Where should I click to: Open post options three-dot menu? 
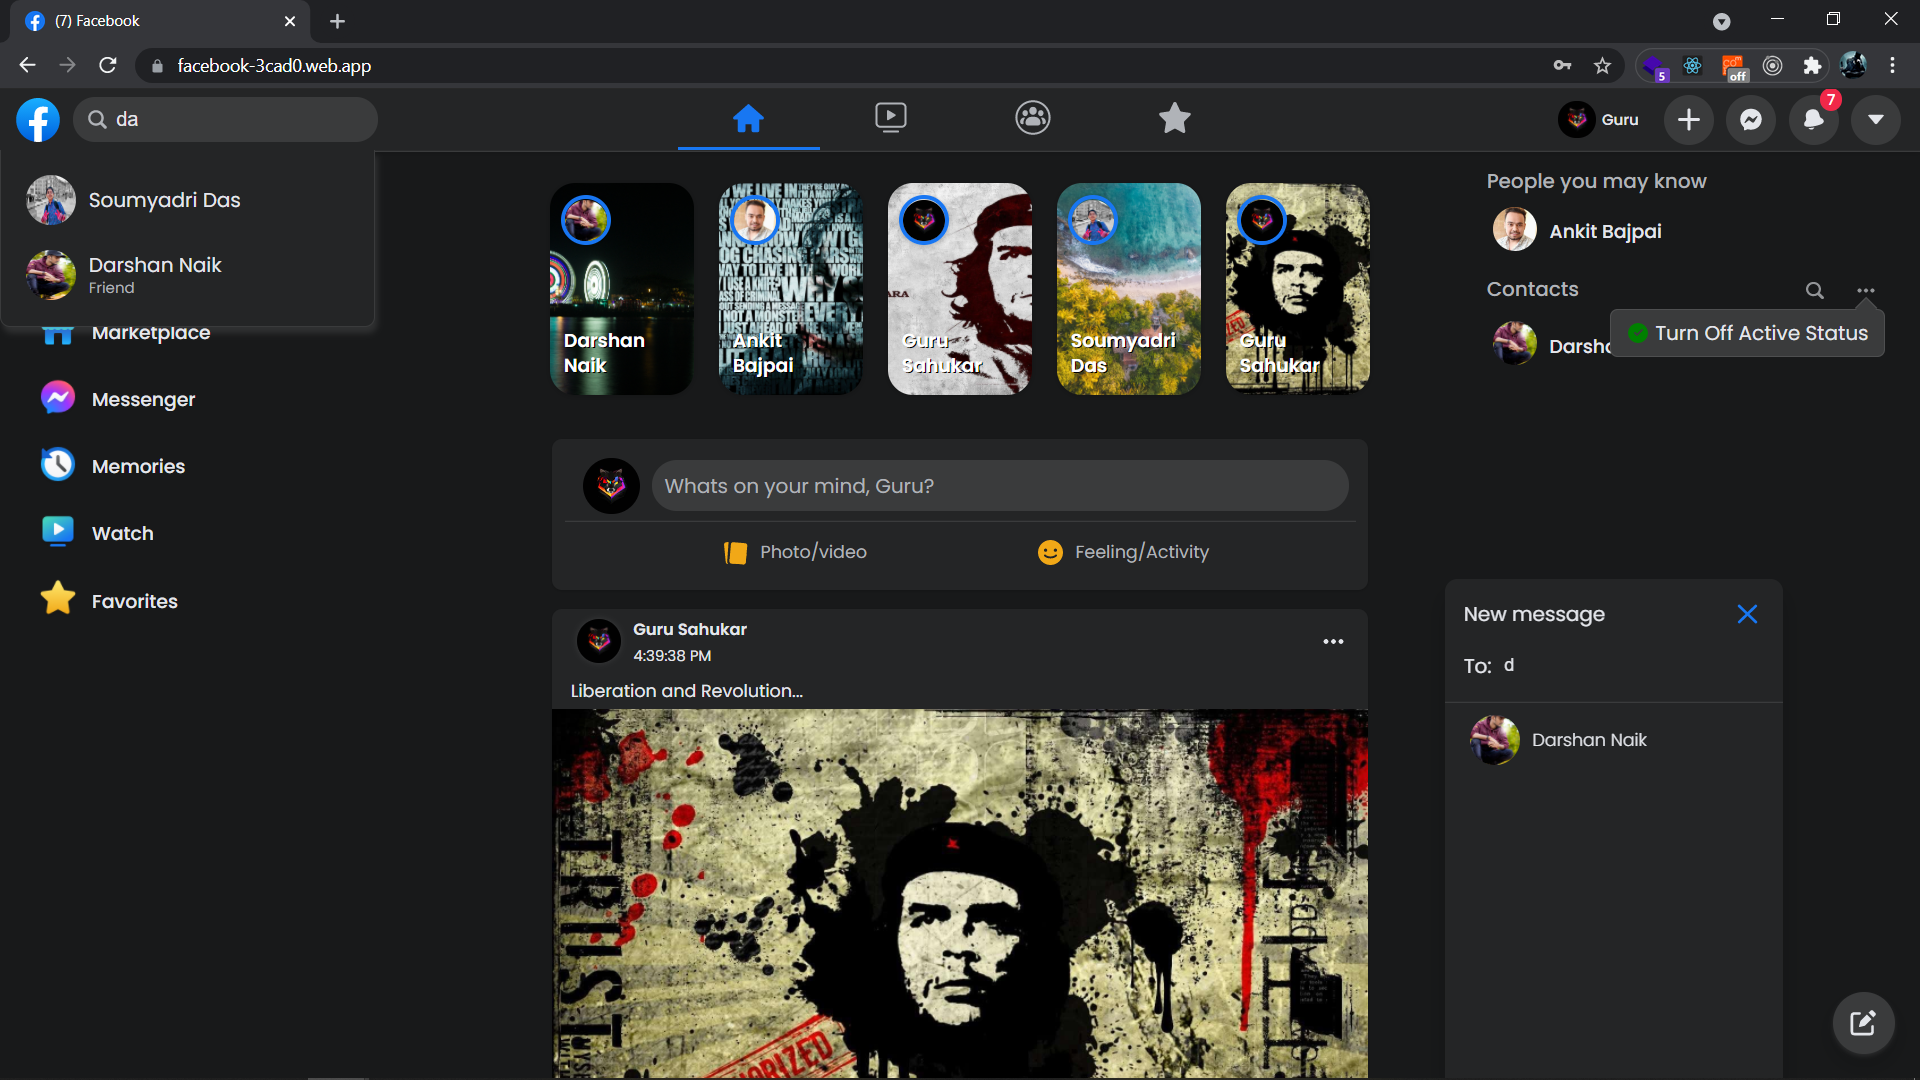point(1333,642)
